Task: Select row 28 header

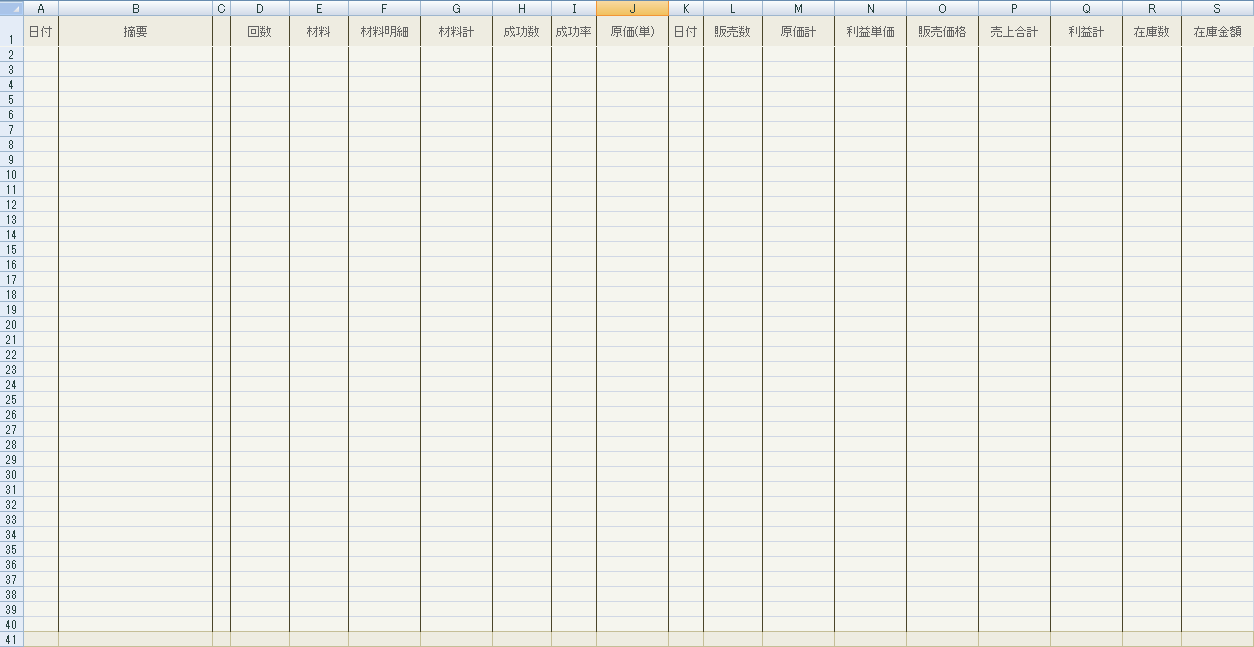Action: coord(11,444)
